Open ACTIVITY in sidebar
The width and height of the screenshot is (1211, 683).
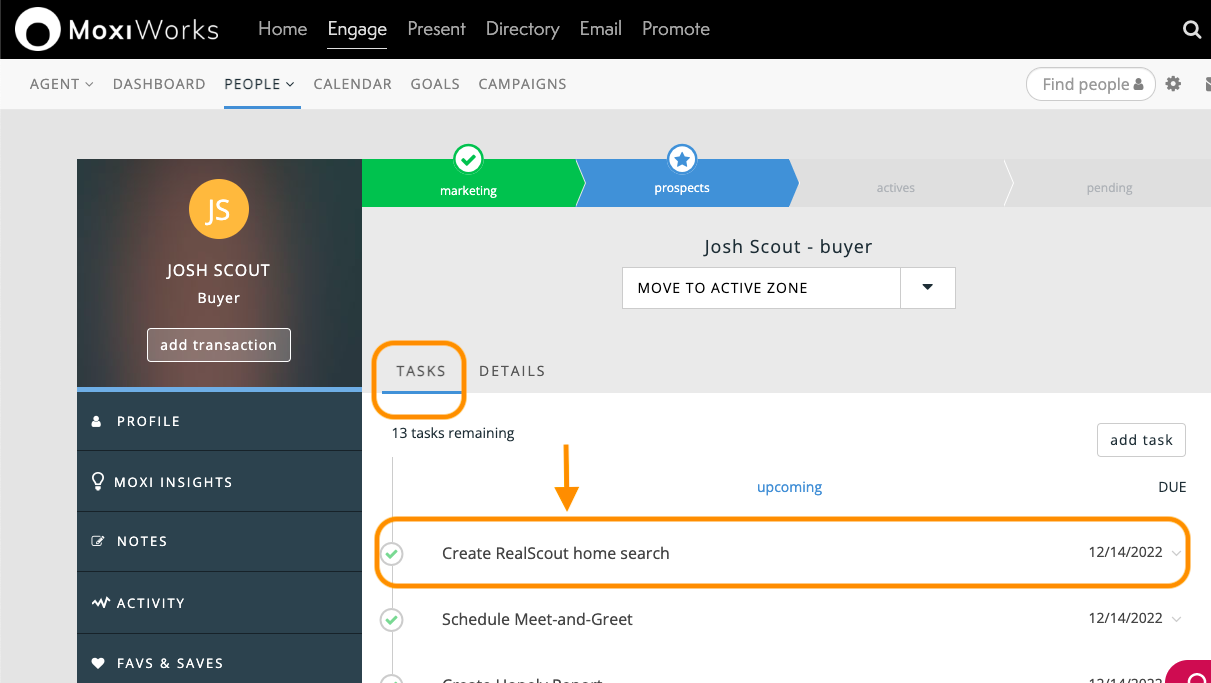coord(219,603)
